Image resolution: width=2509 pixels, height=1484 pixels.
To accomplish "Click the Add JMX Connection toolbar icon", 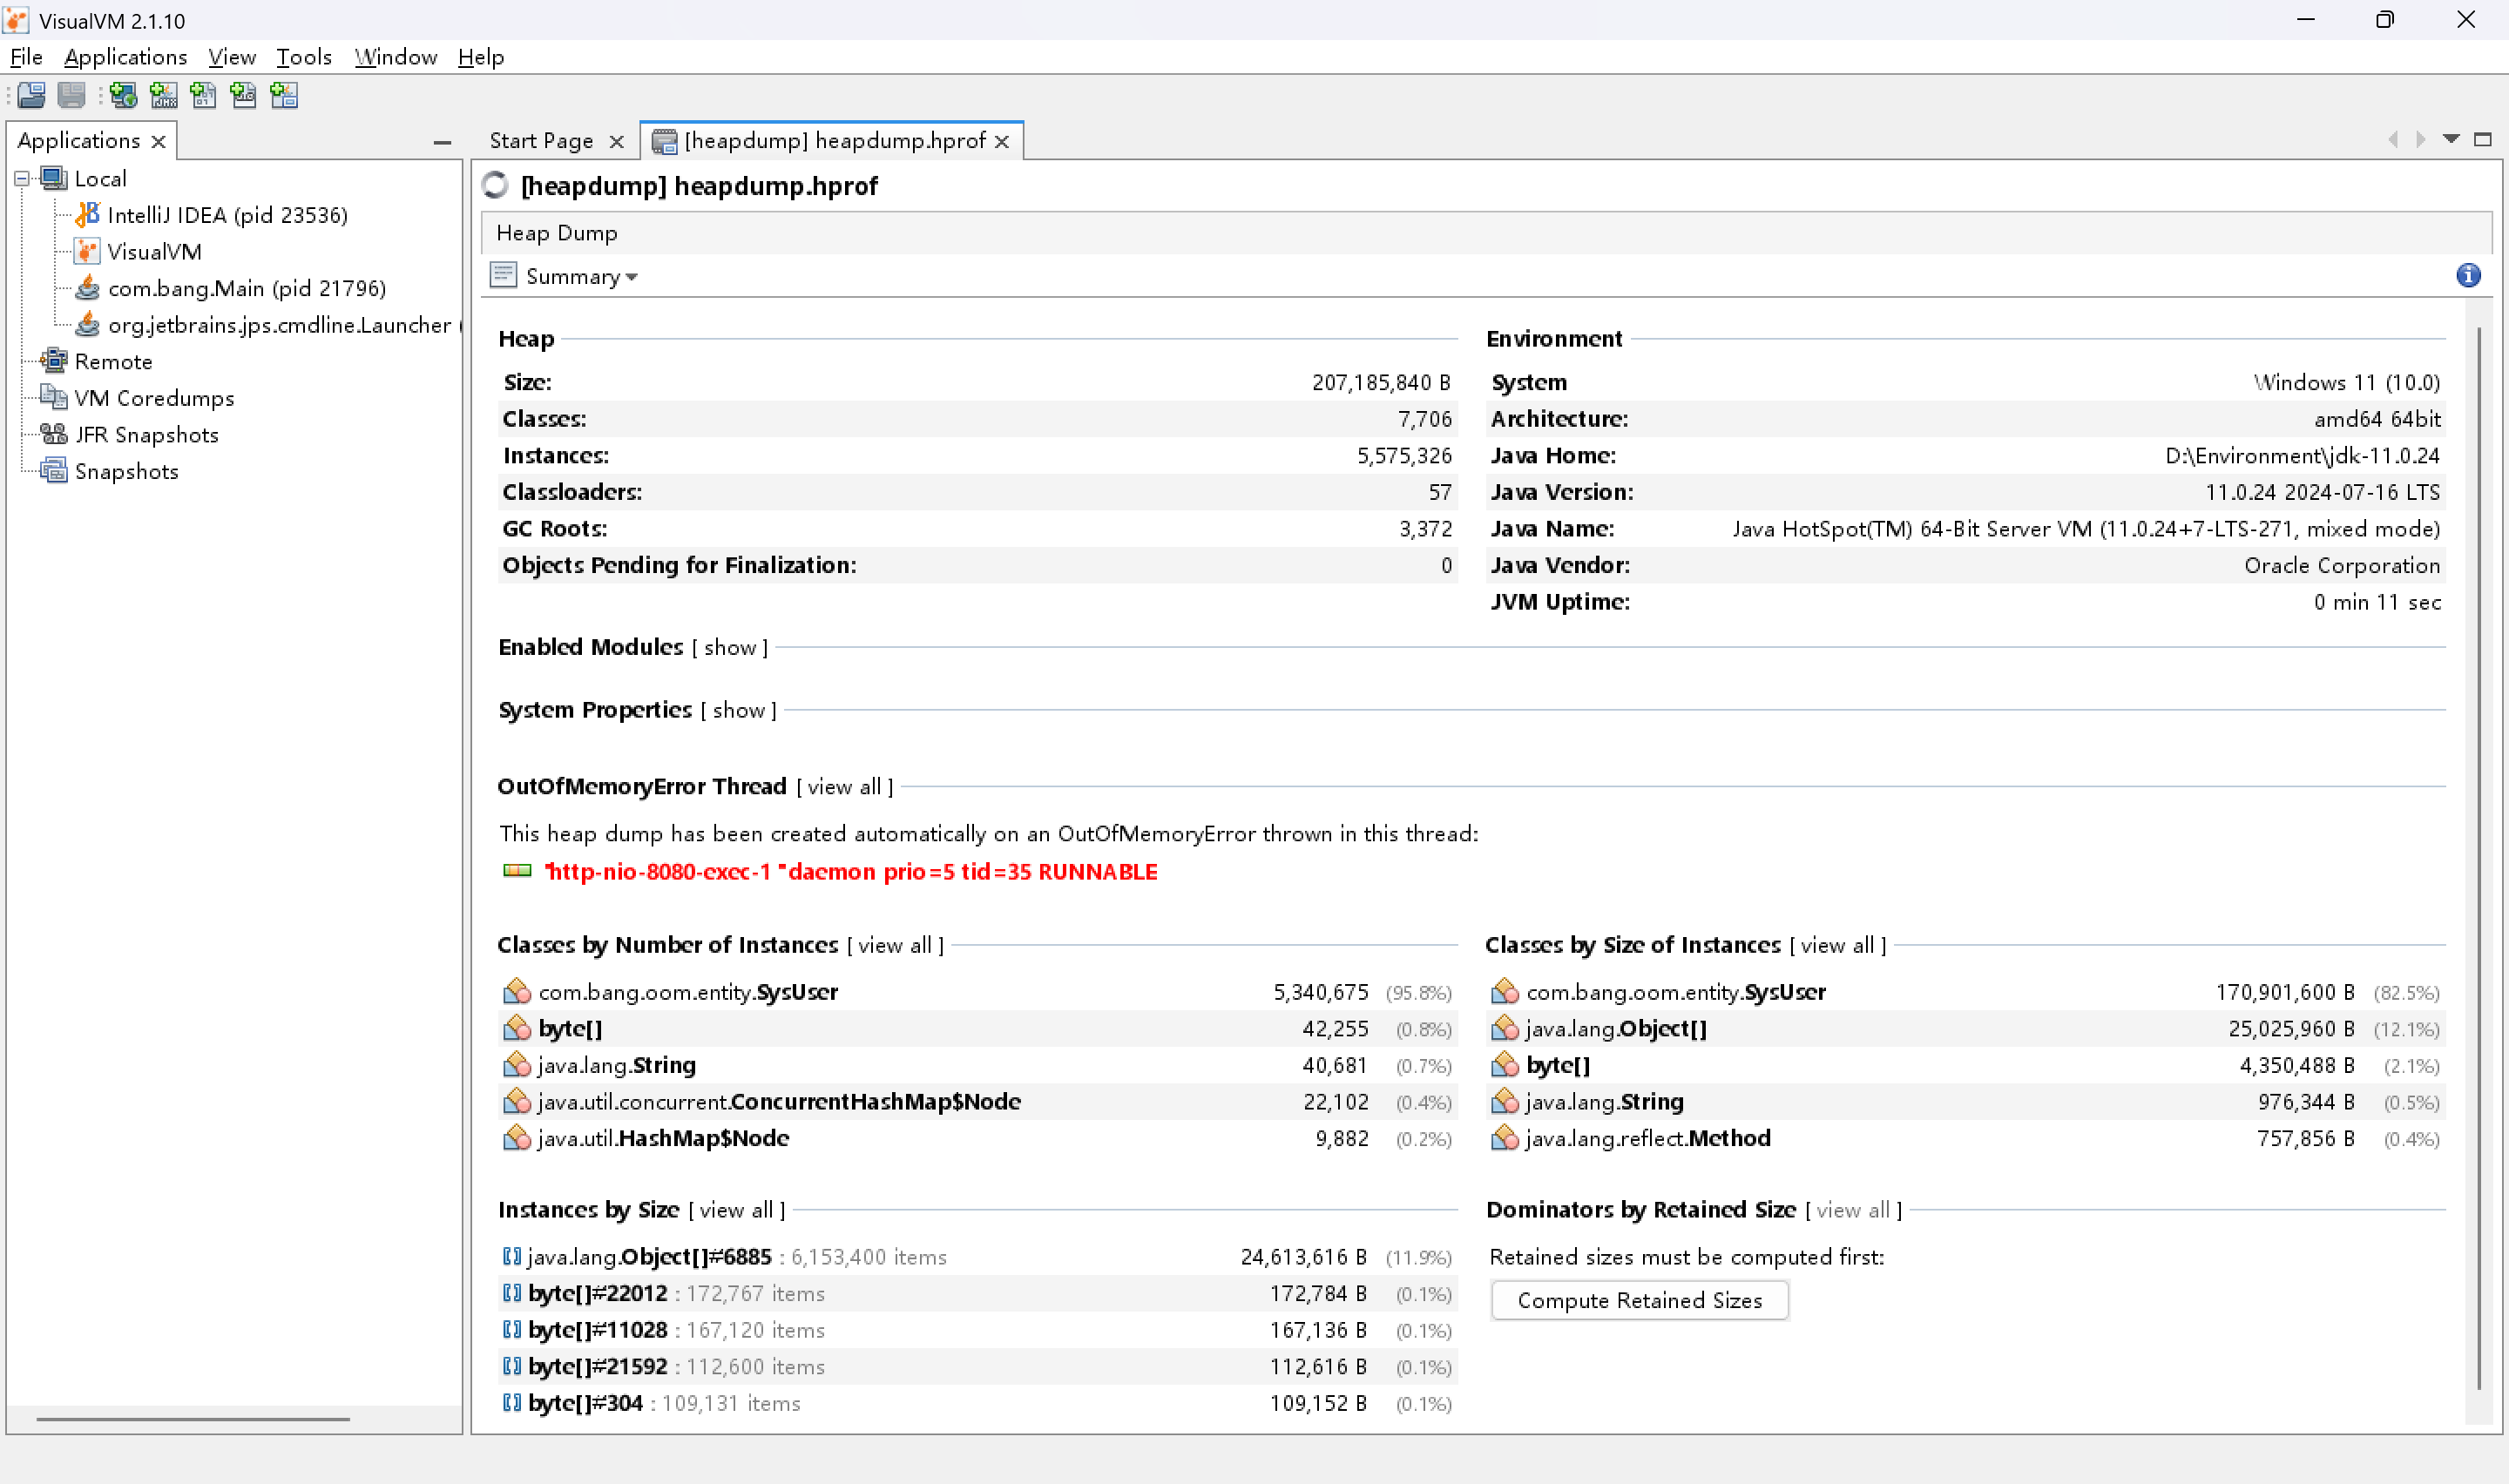I will click(x=164, y=95).
